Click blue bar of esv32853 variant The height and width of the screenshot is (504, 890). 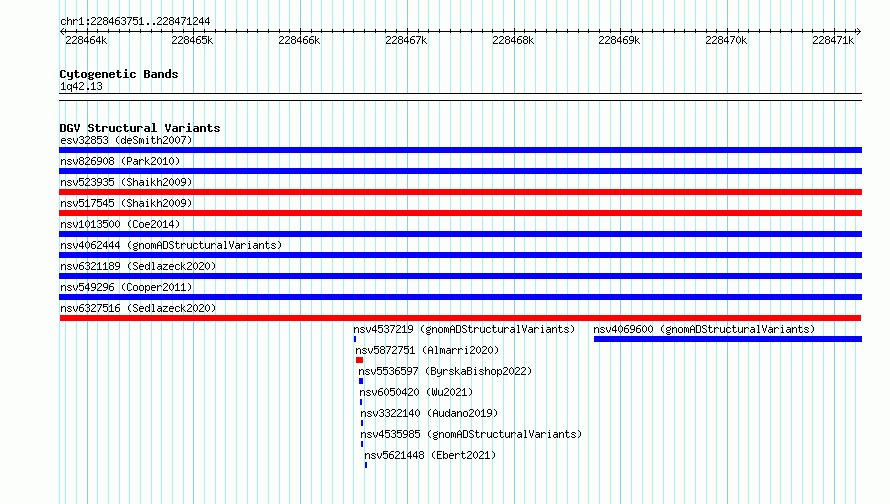point(460,150)
